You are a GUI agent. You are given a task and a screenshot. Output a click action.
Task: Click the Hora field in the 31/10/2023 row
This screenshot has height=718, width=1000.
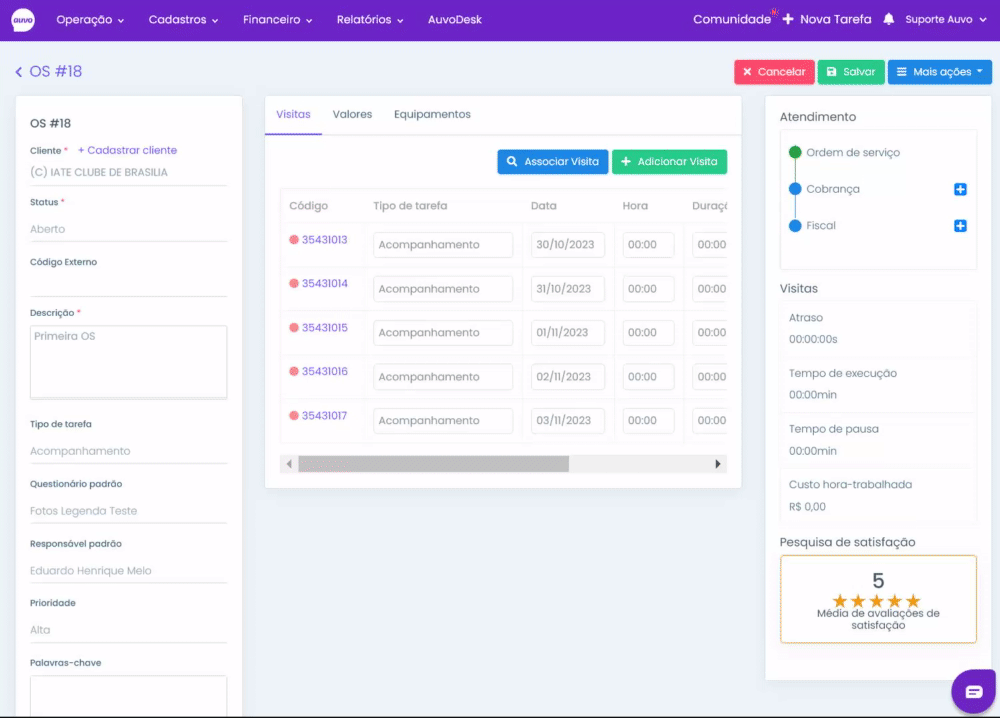pos(648,288)
